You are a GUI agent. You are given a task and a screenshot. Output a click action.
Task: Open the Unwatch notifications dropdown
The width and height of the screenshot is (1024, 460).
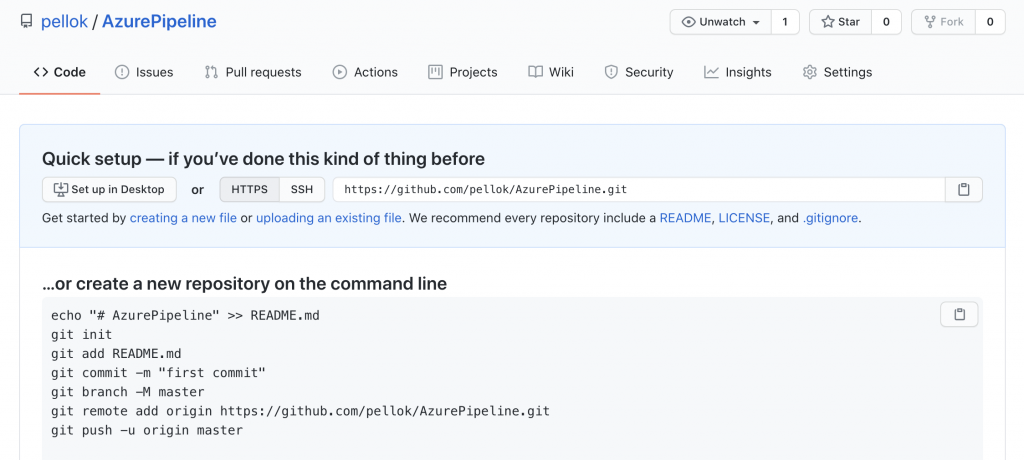click(720, 22)
